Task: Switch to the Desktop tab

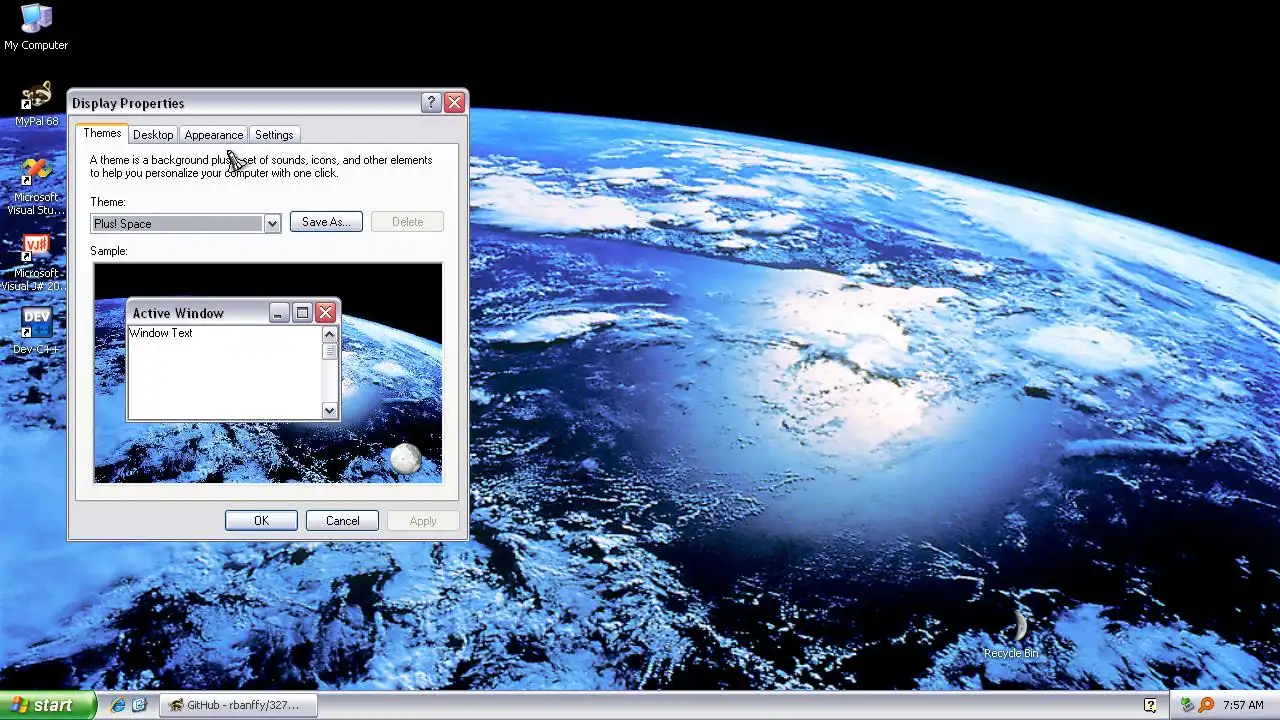Action: [x=153, y=135]
